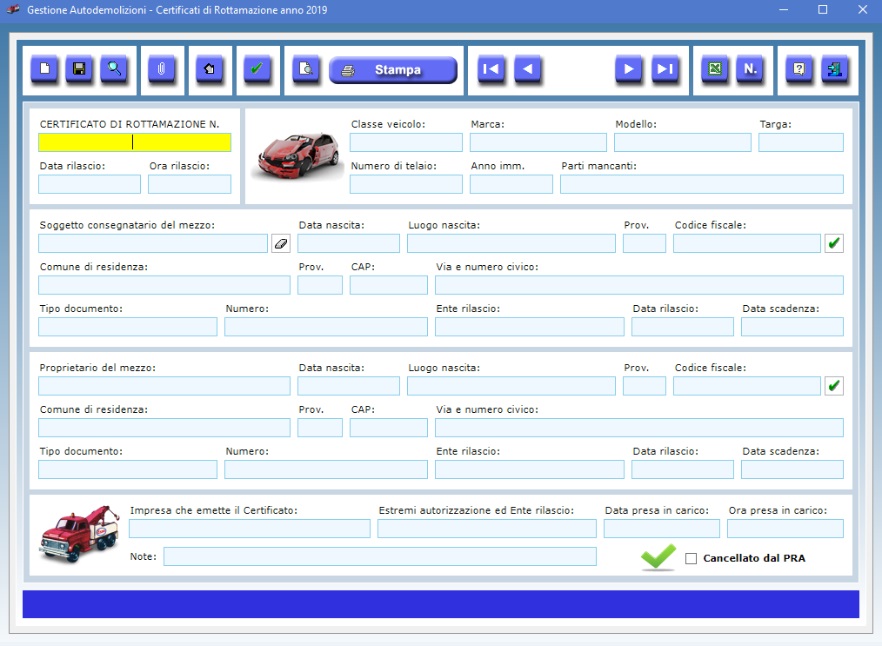Go to last record

[665, 69]
